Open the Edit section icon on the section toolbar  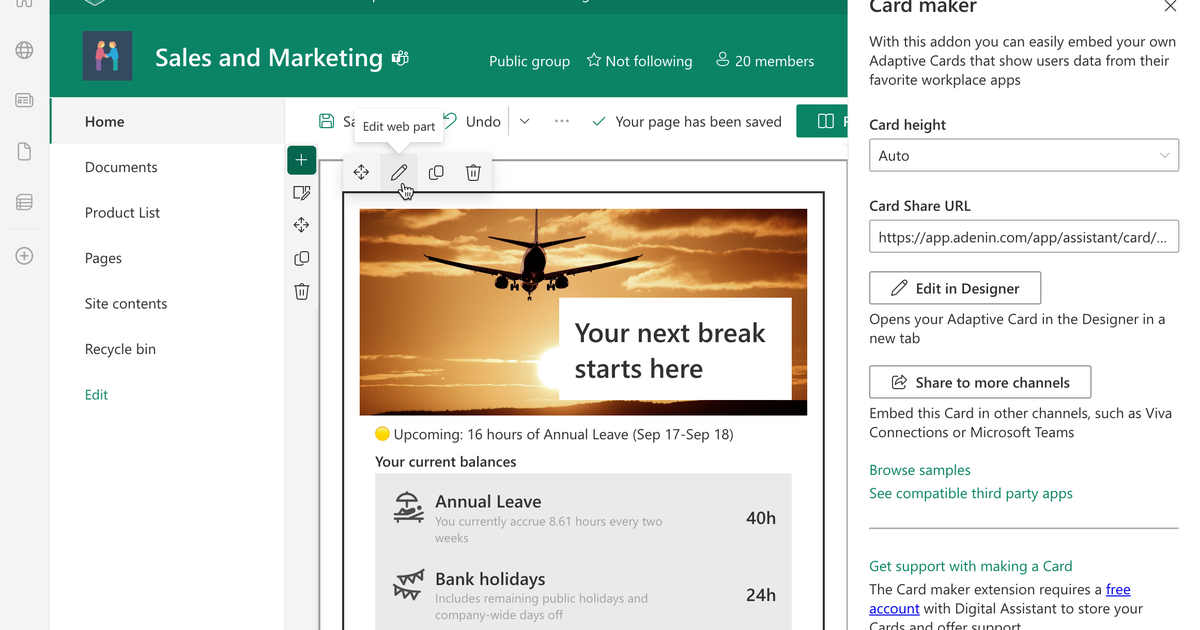click(301, 192)
